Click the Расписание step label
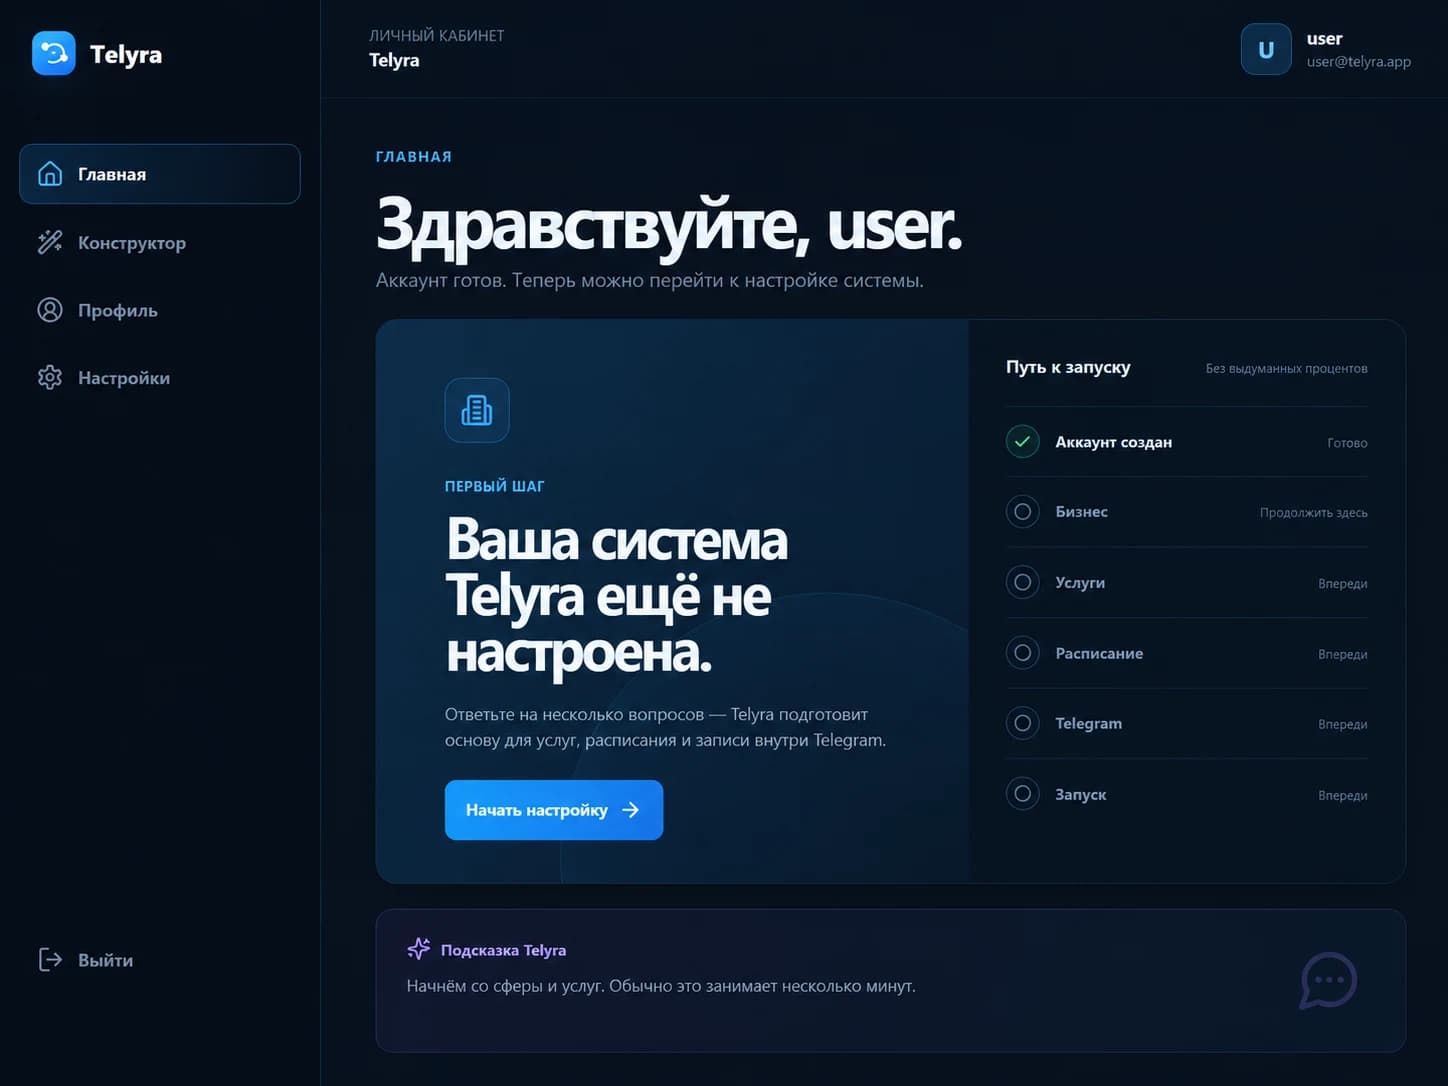 coord(1099,653)
